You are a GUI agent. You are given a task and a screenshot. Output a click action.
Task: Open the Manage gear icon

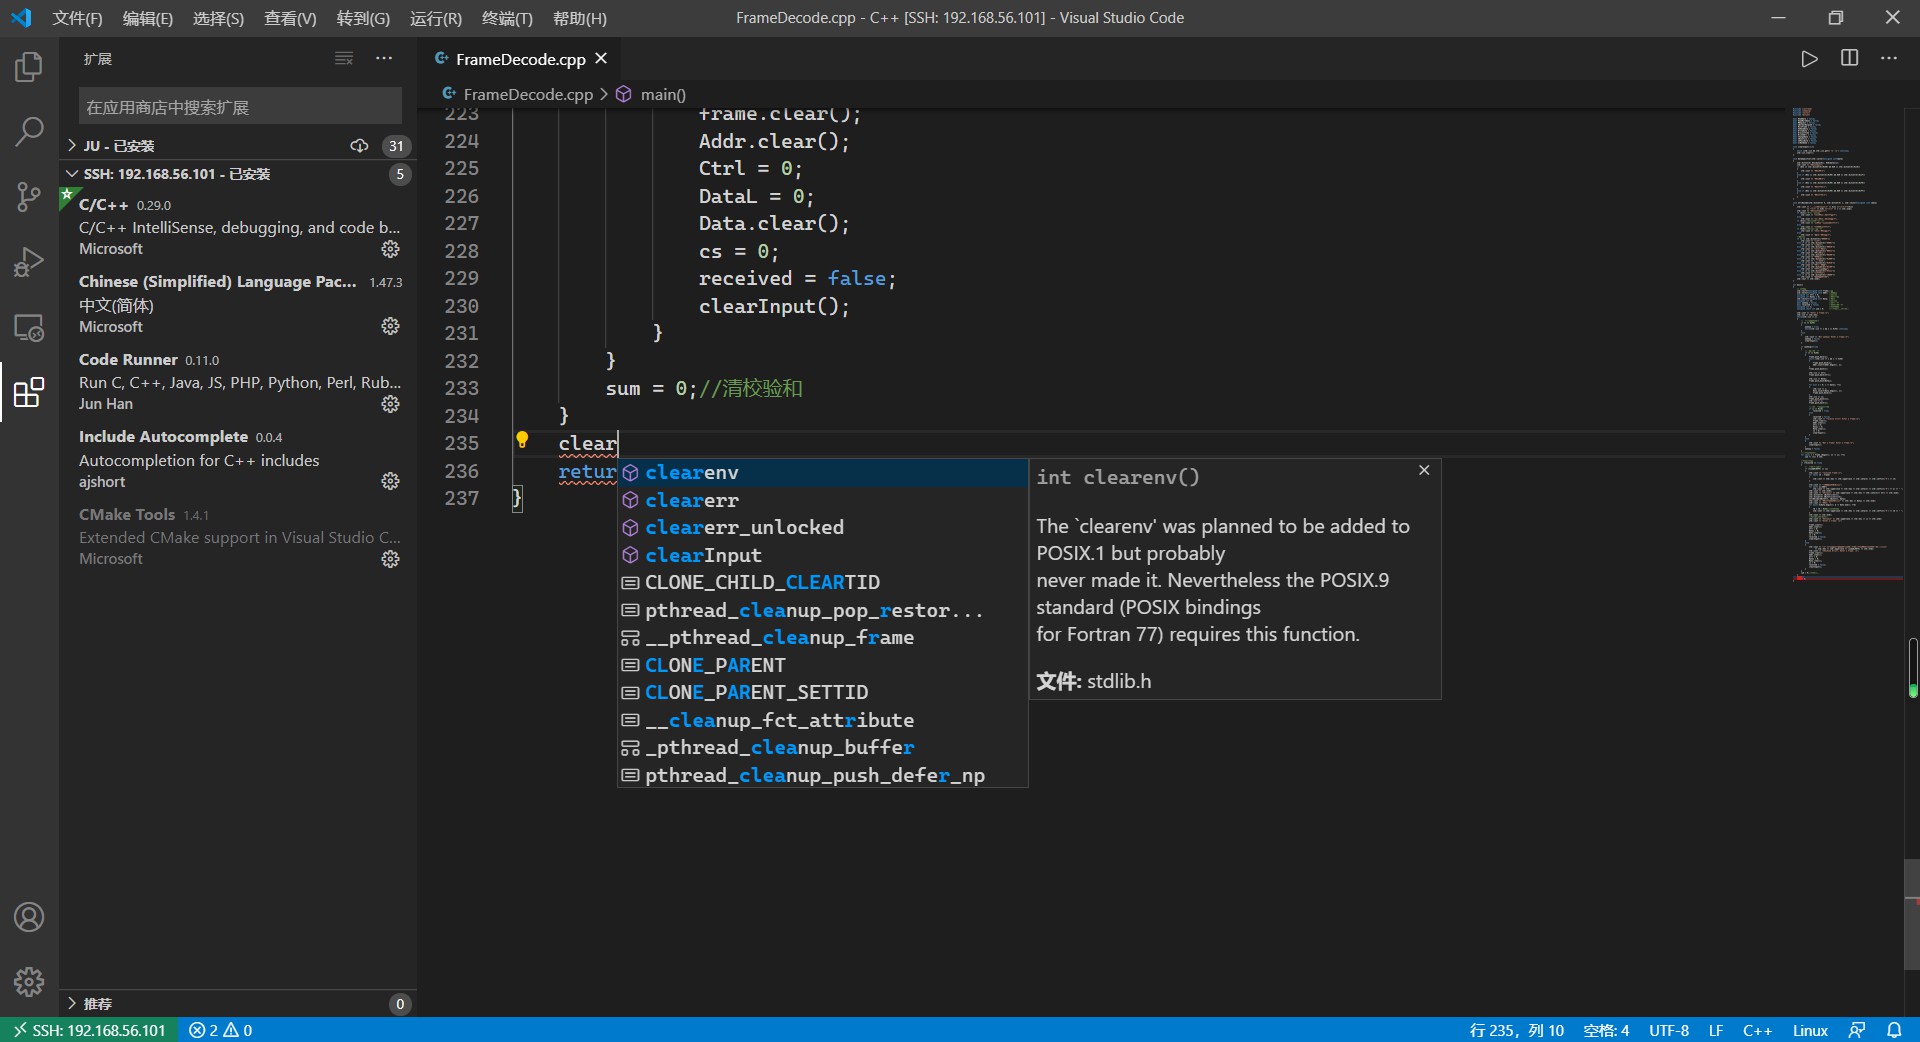click(x=29, y=983)
